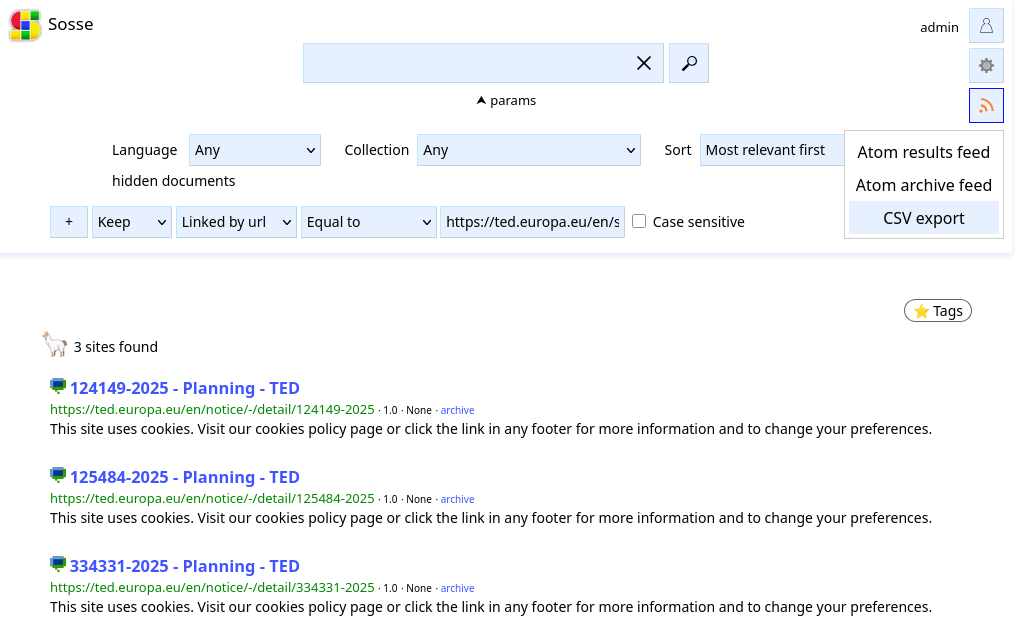The height and width of the screenshot is (633, 1024).
Task: Select Atom archive feed
Action: [x=923, y=186]
